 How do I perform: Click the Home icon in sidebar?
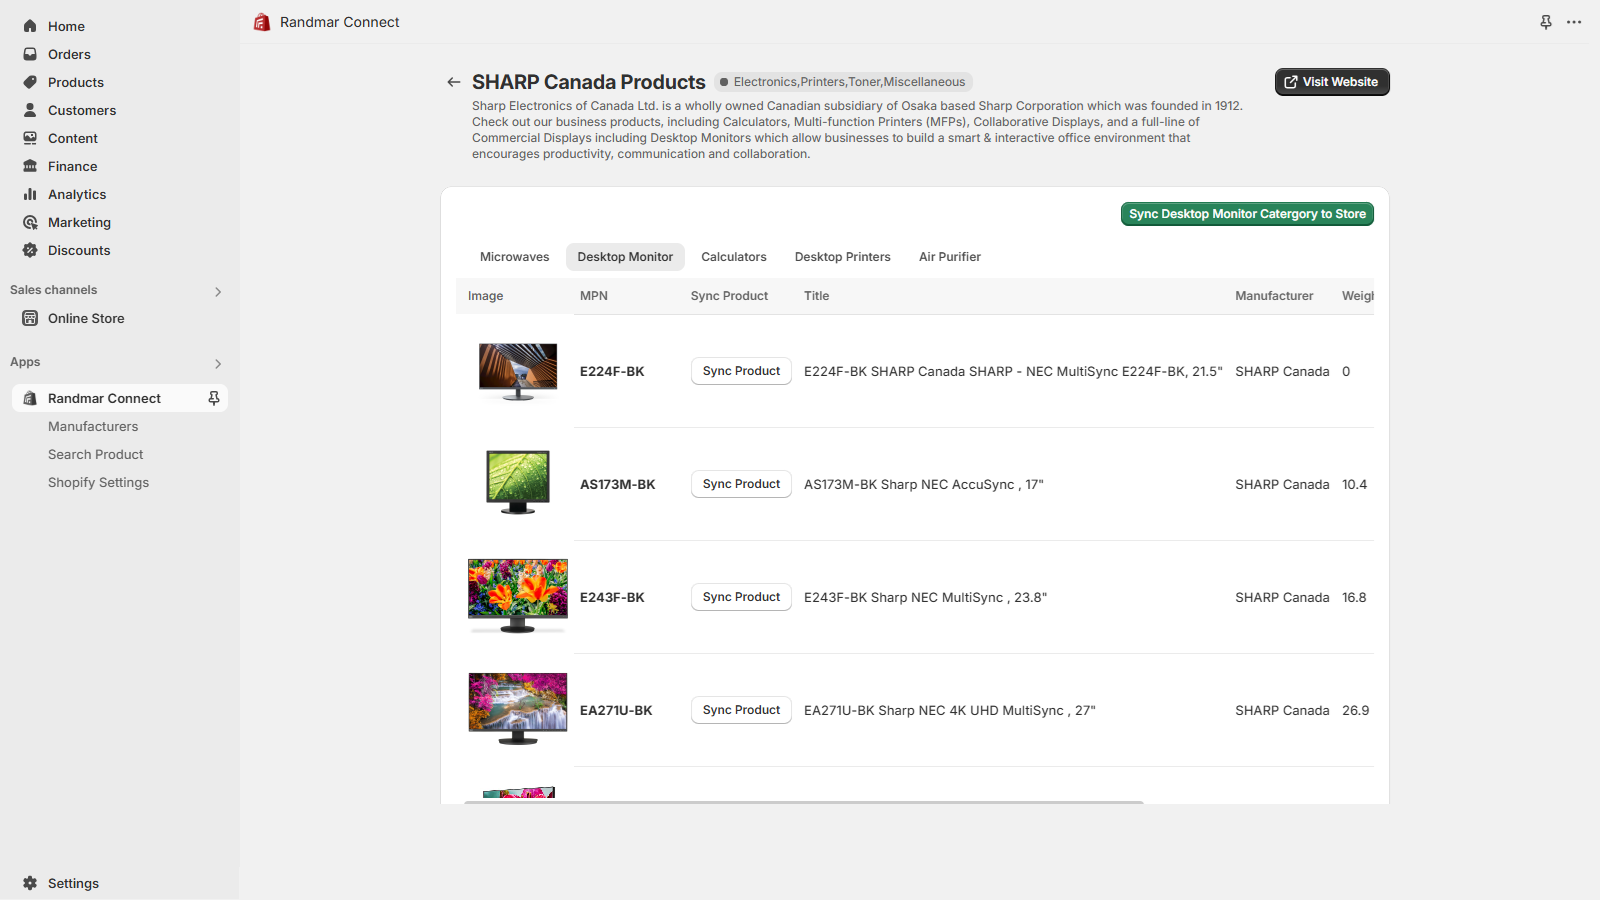click(30, 26)
